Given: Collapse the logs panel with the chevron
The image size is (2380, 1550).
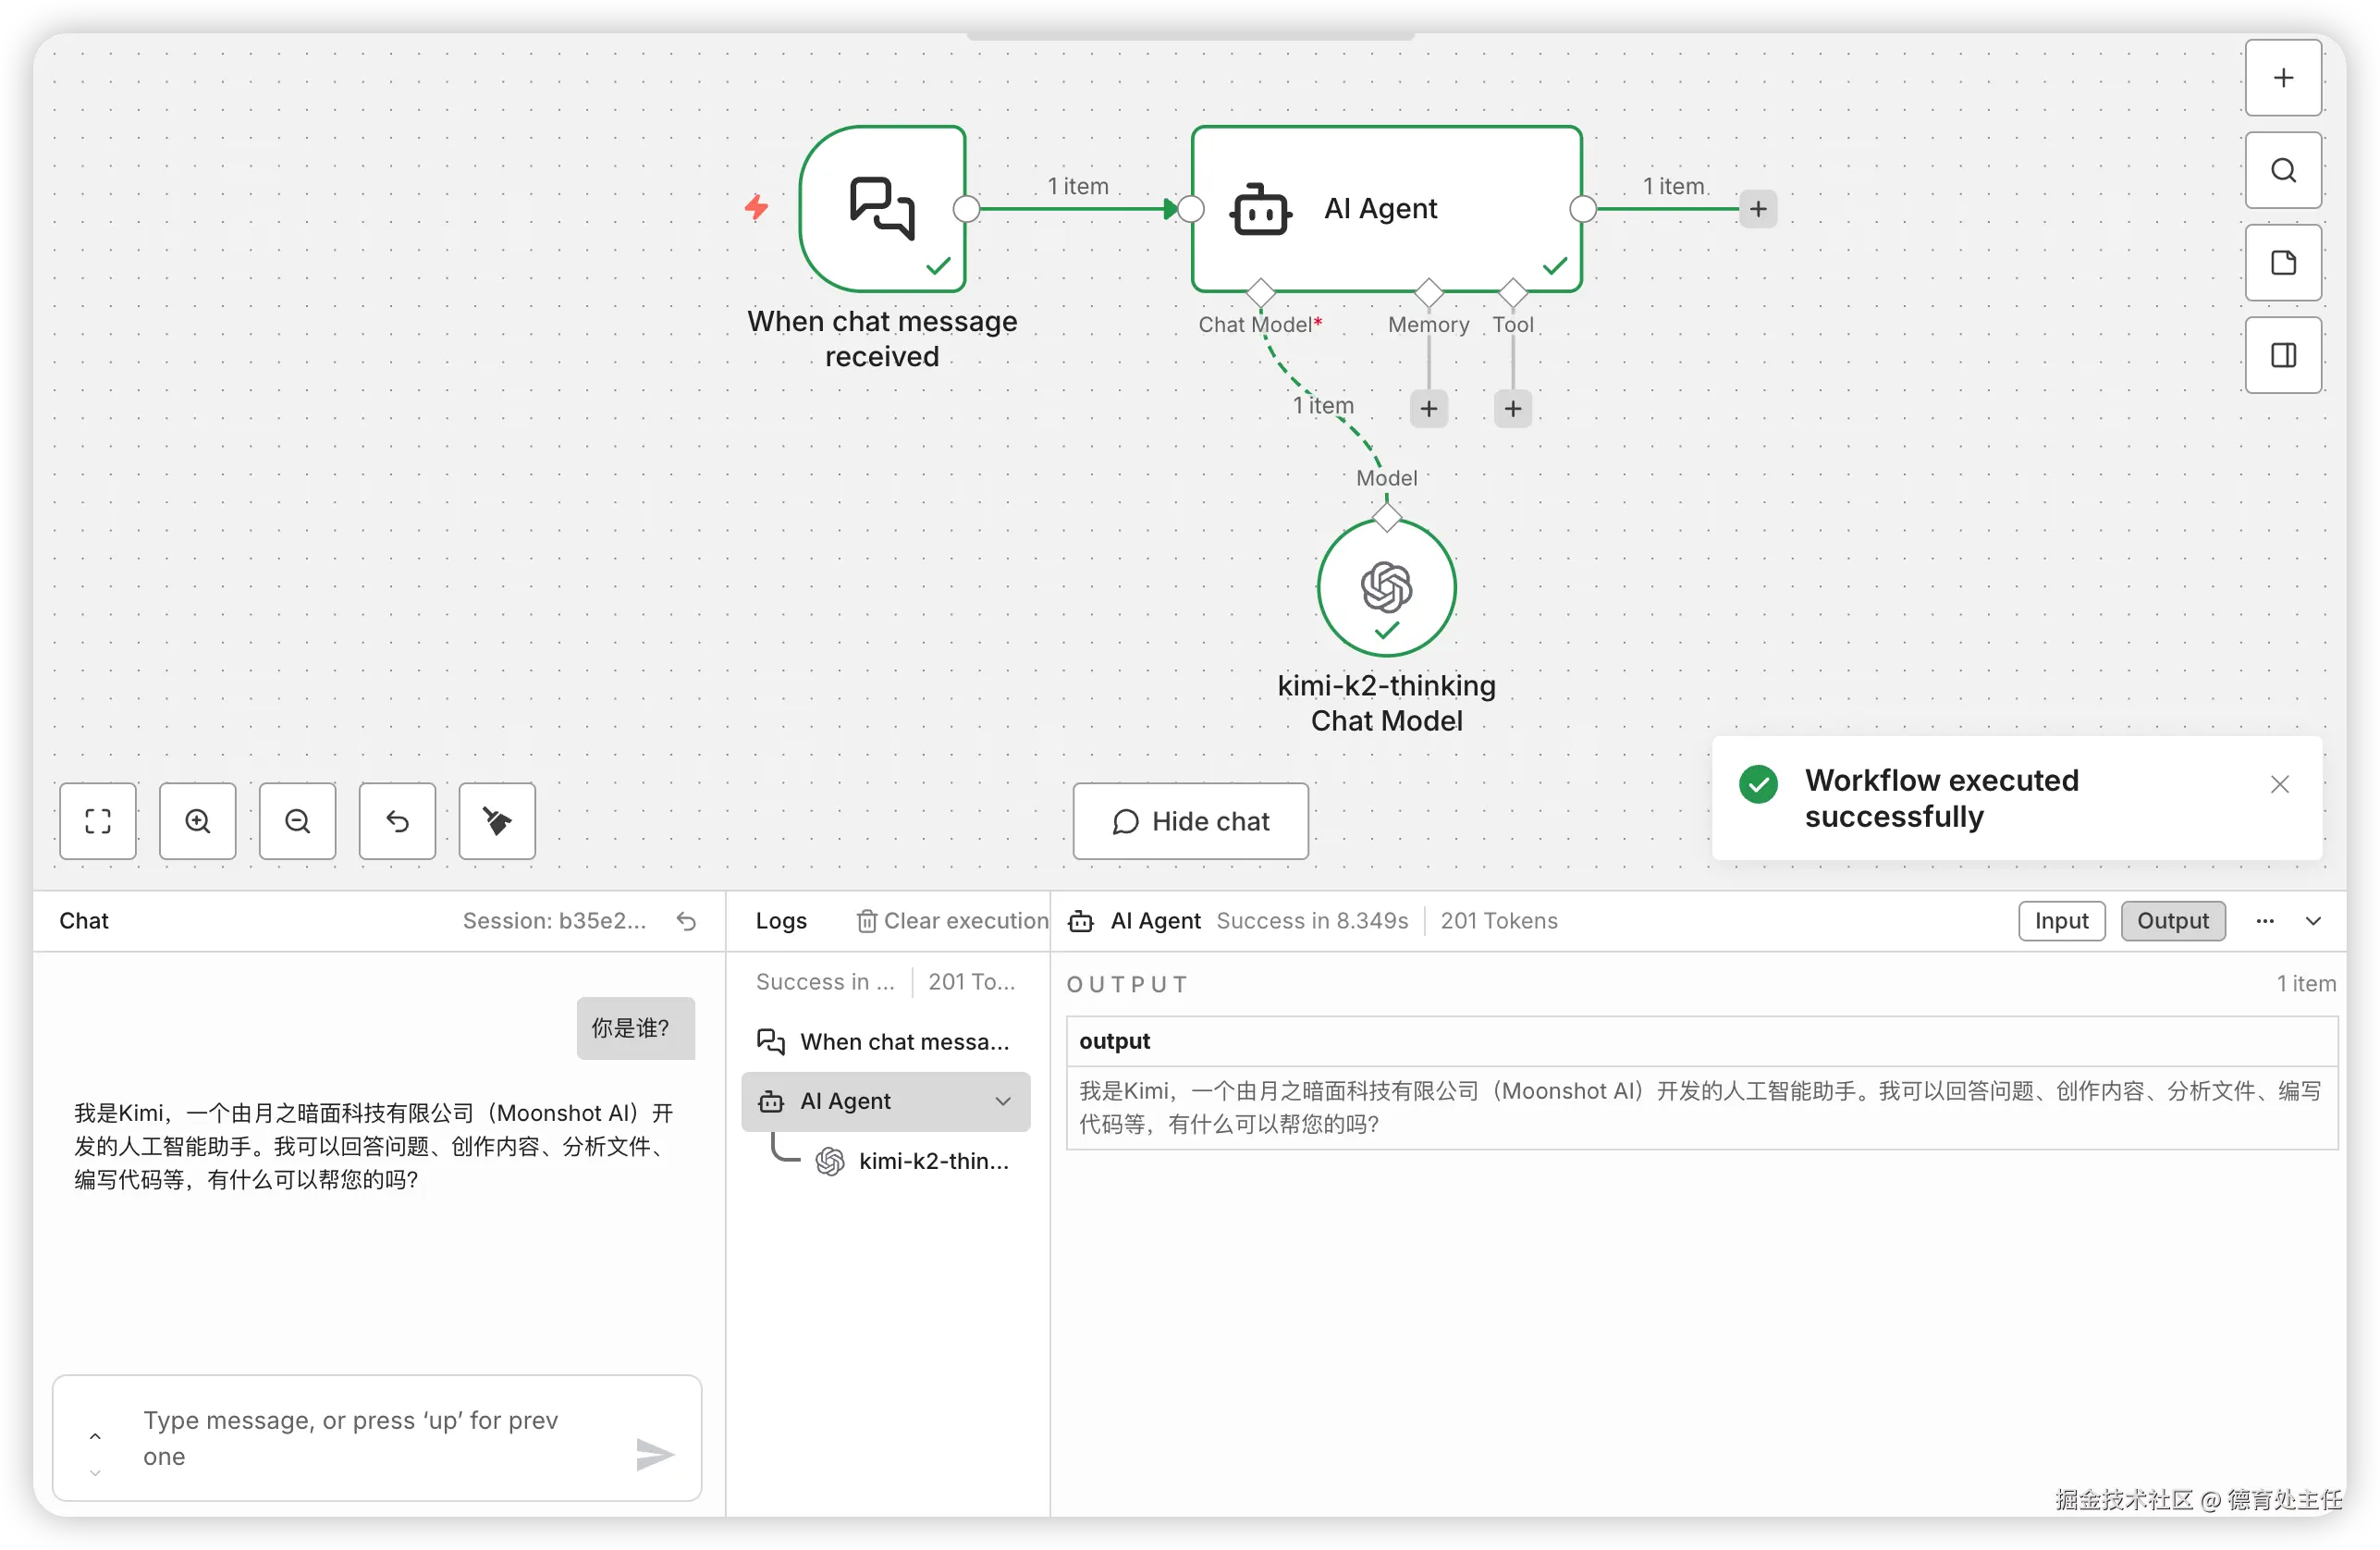Looking at the screenshot, I should (2313, 920).
